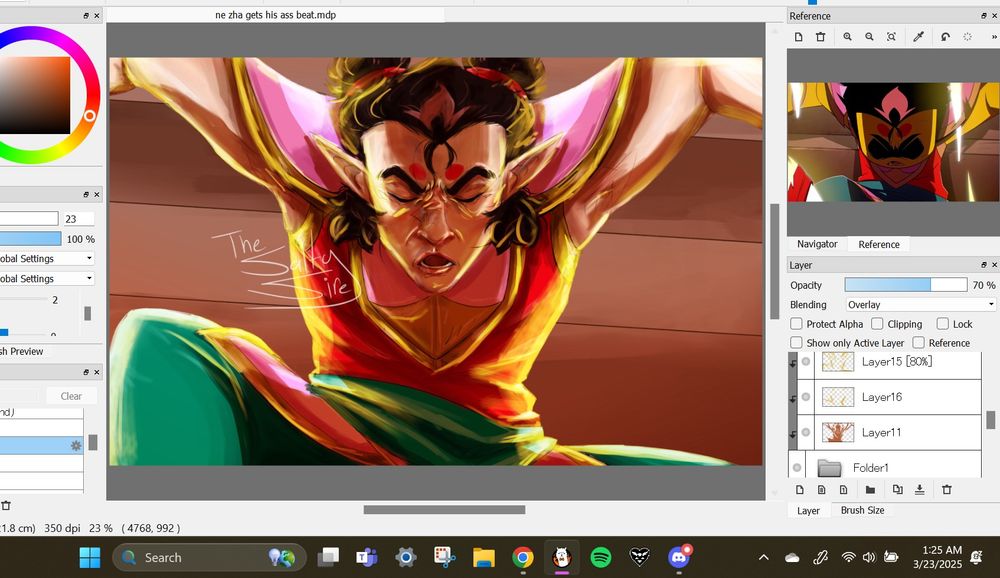
Task: Zoom in on the reference image
Action: 847,37
